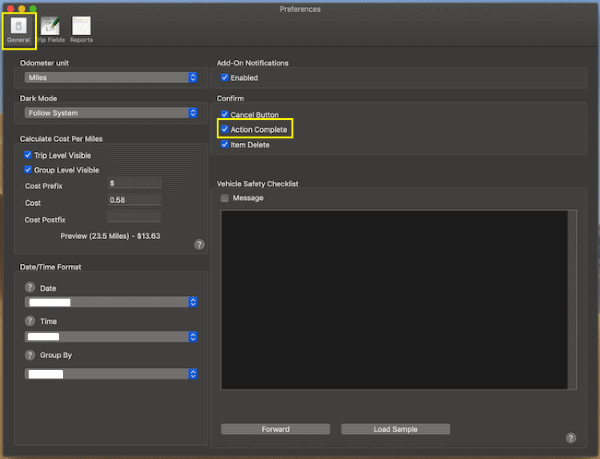Expand the Dark Mode dropdown
The height and width of the screenshot is (459, 600).
110,113
